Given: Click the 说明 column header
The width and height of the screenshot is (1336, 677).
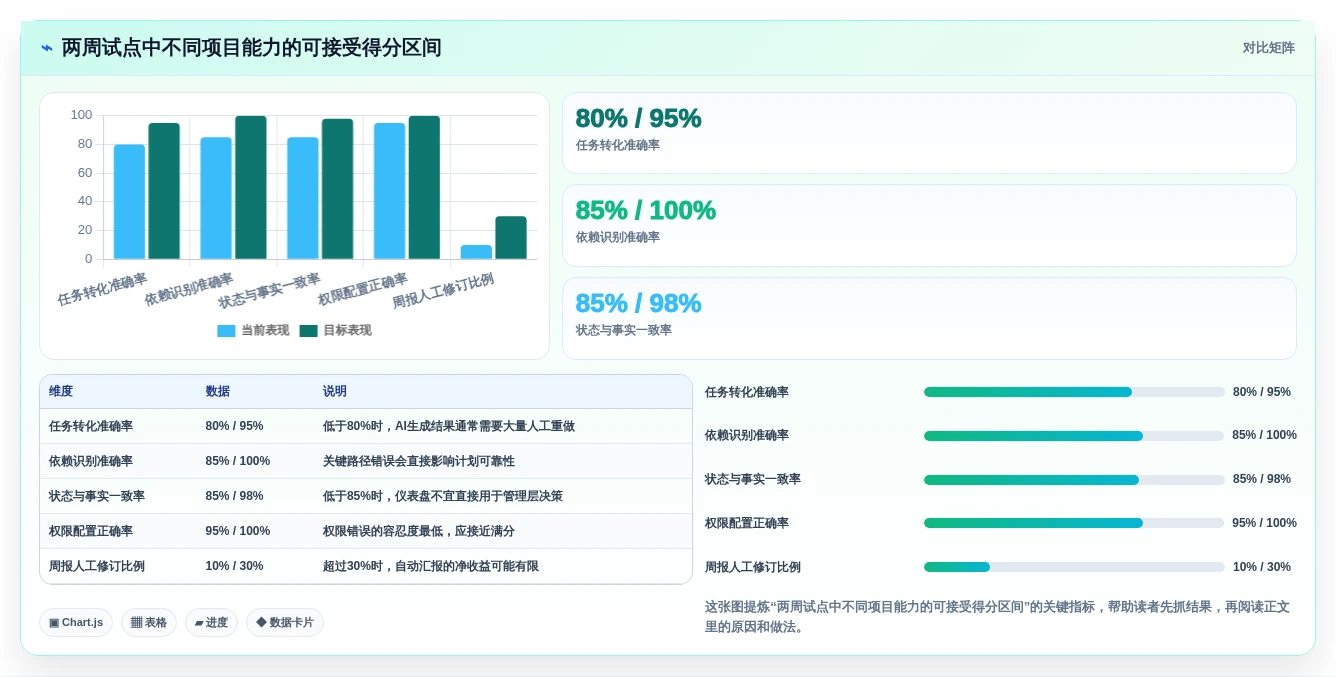Looking at the screenshot, I should pyautogui.click(x=335, y=392).
